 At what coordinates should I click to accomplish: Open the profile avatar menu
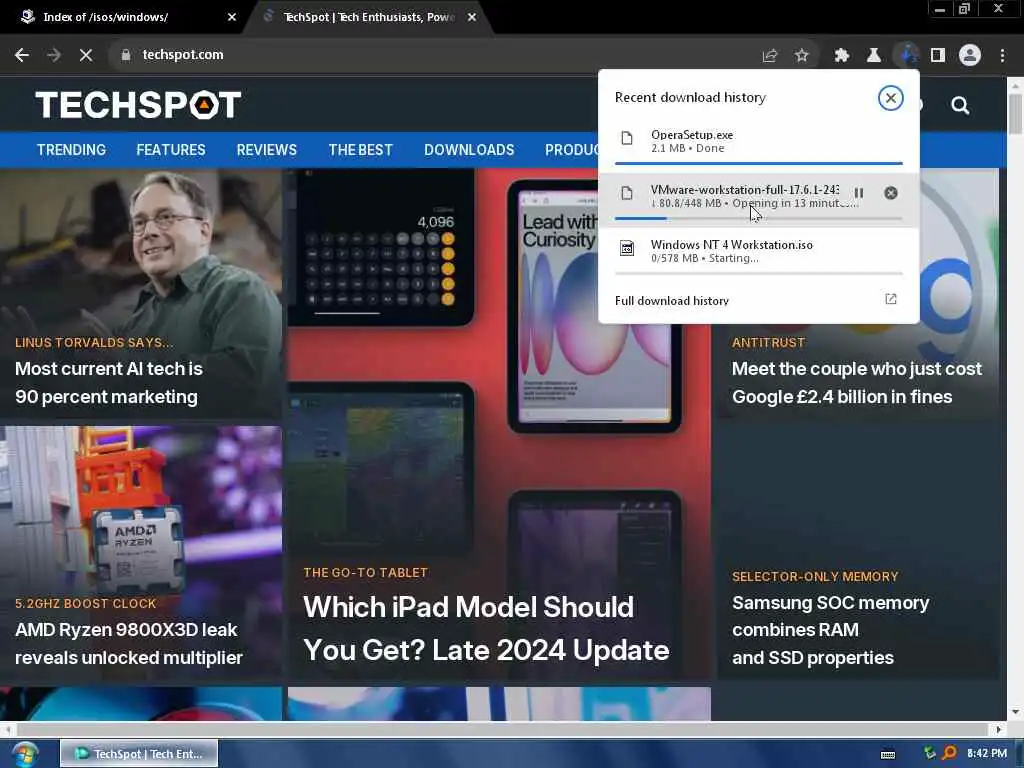(970, 56)
